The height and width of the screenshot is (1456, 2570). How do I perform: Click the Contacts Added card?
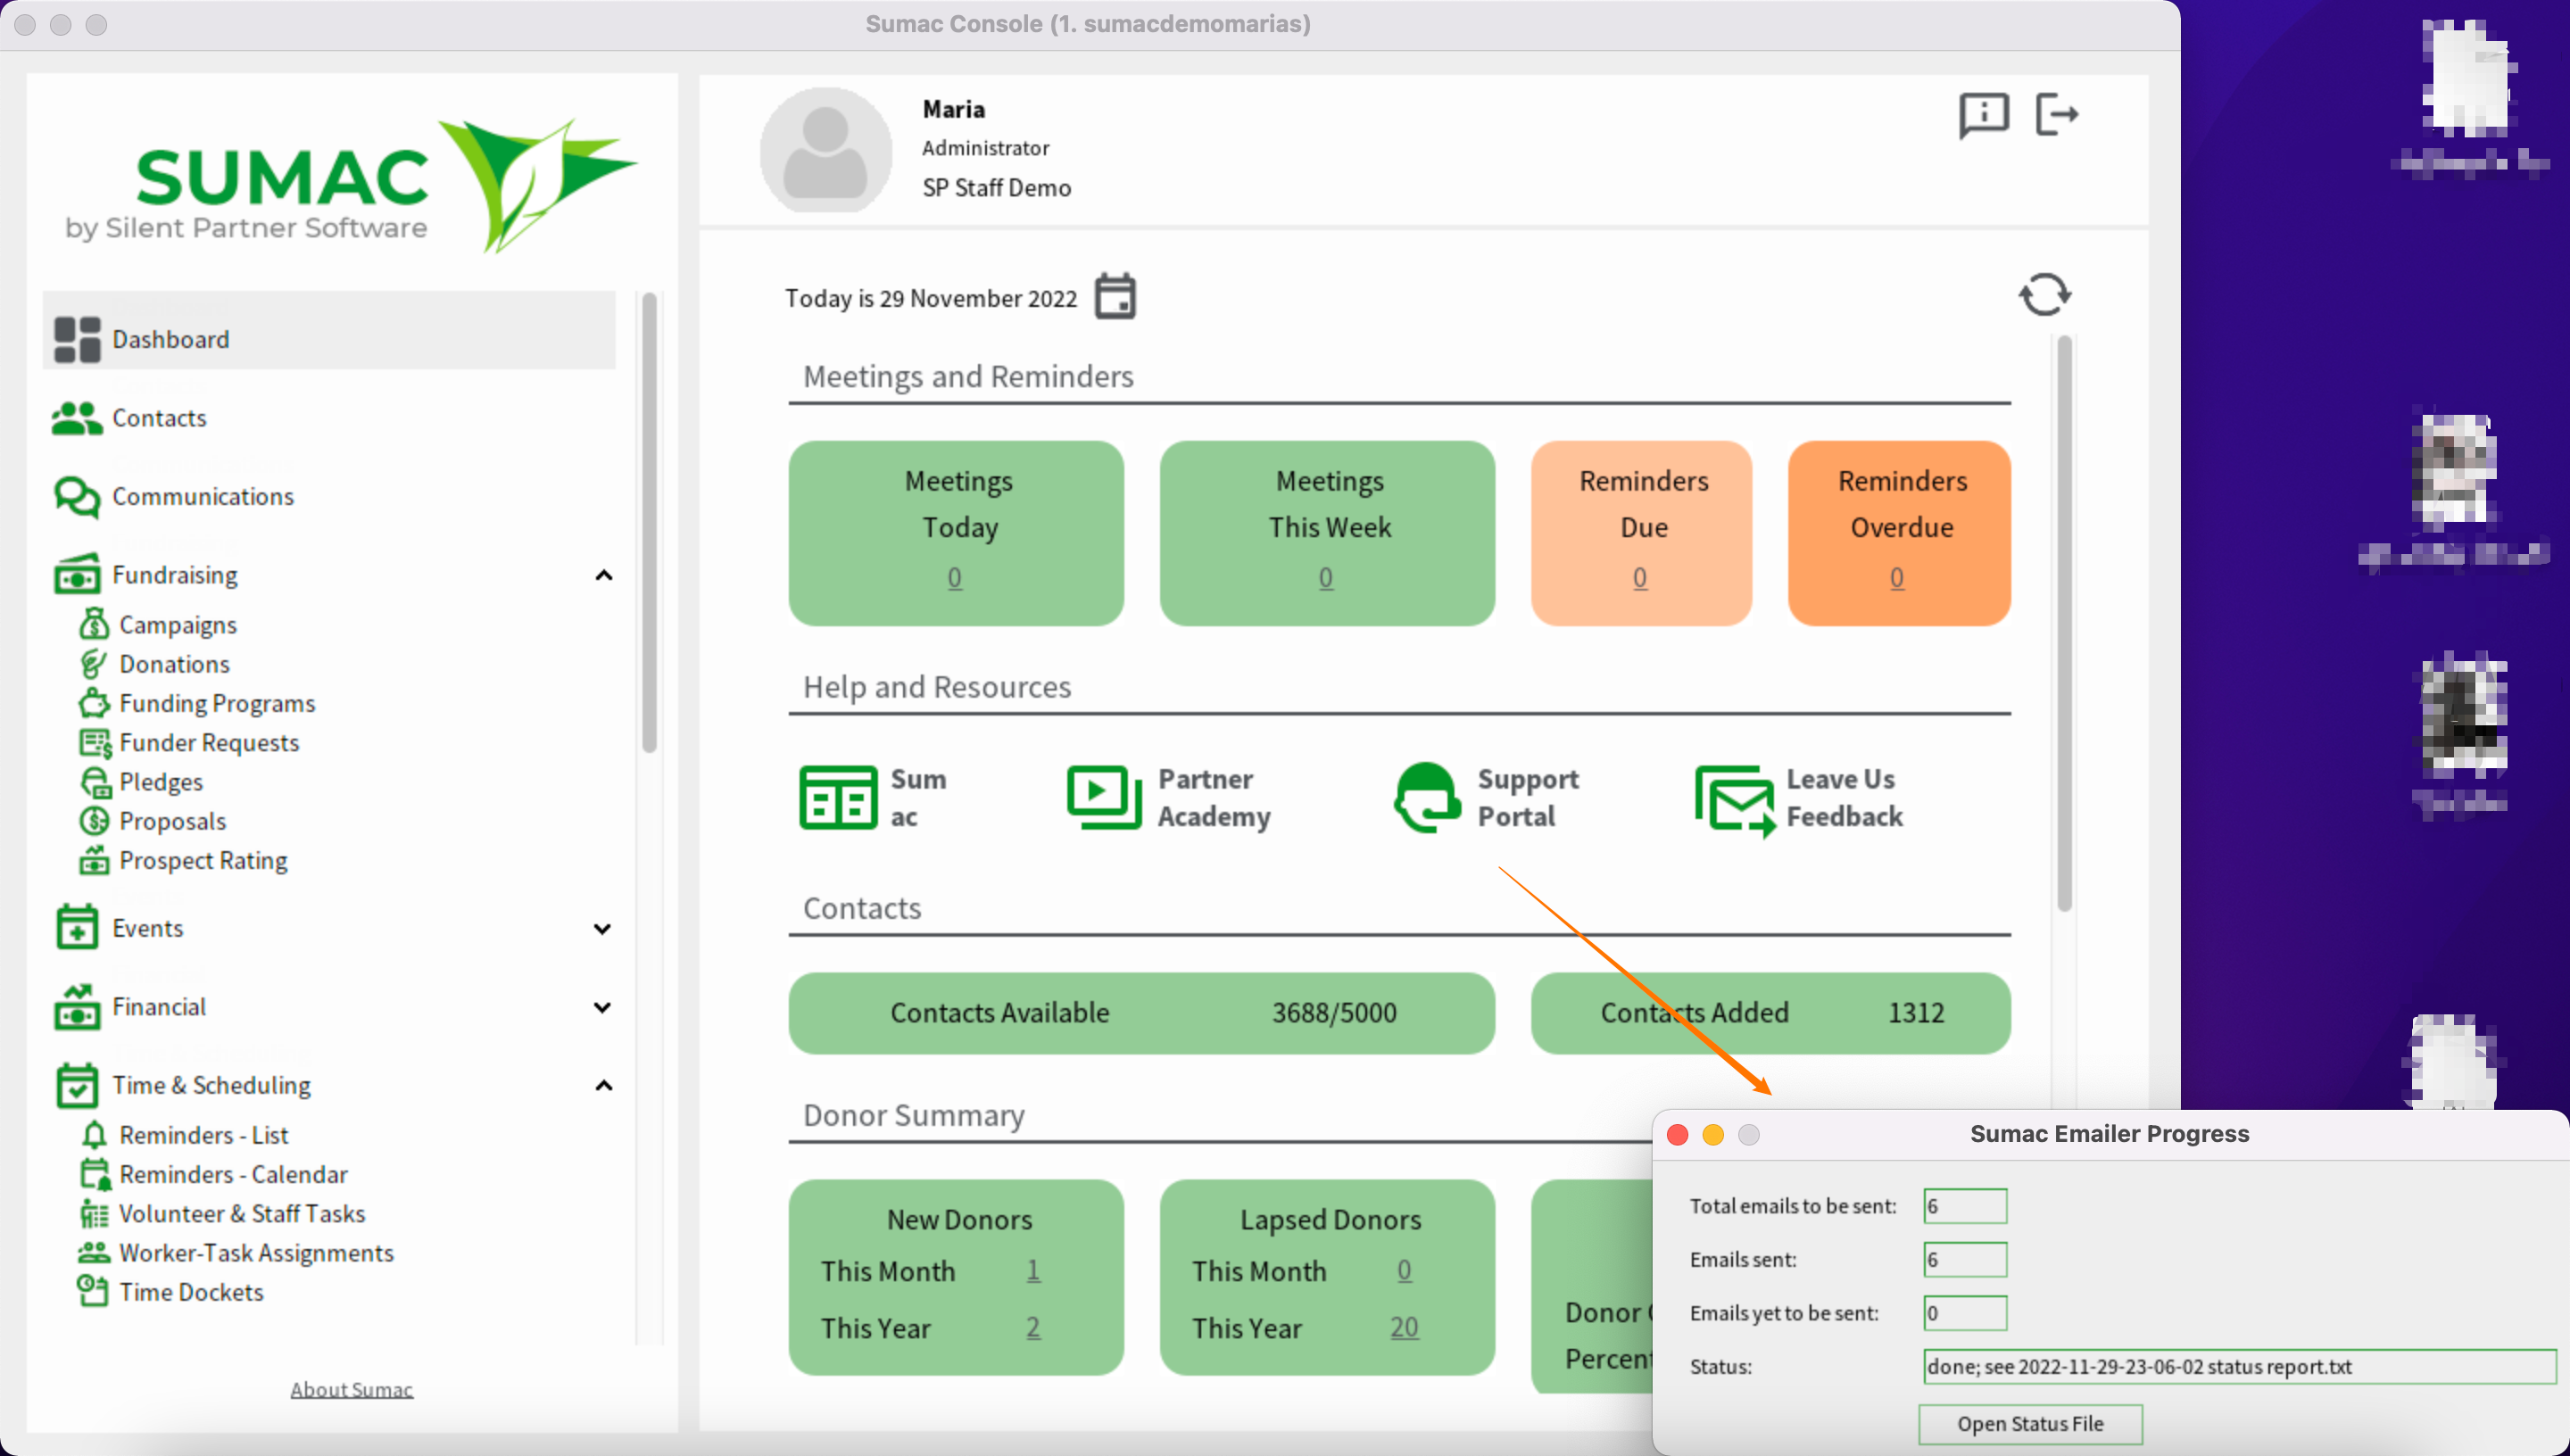[1771, 1013]
